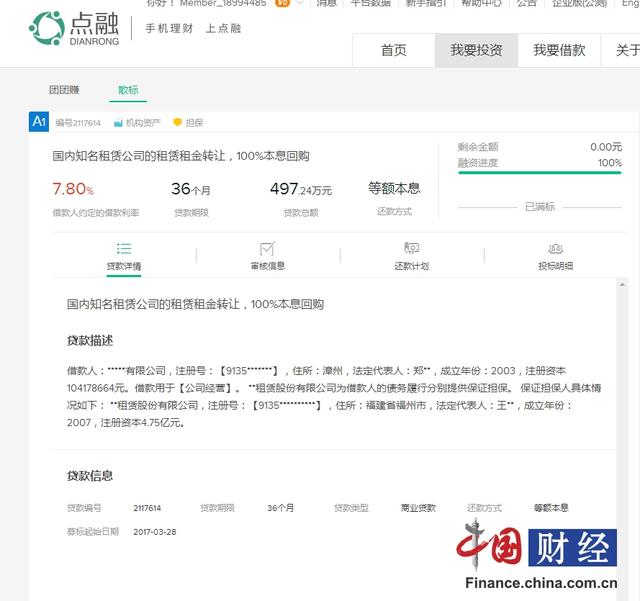
Task: Open the 首页 navigation tab
Action: coord(393,50)
